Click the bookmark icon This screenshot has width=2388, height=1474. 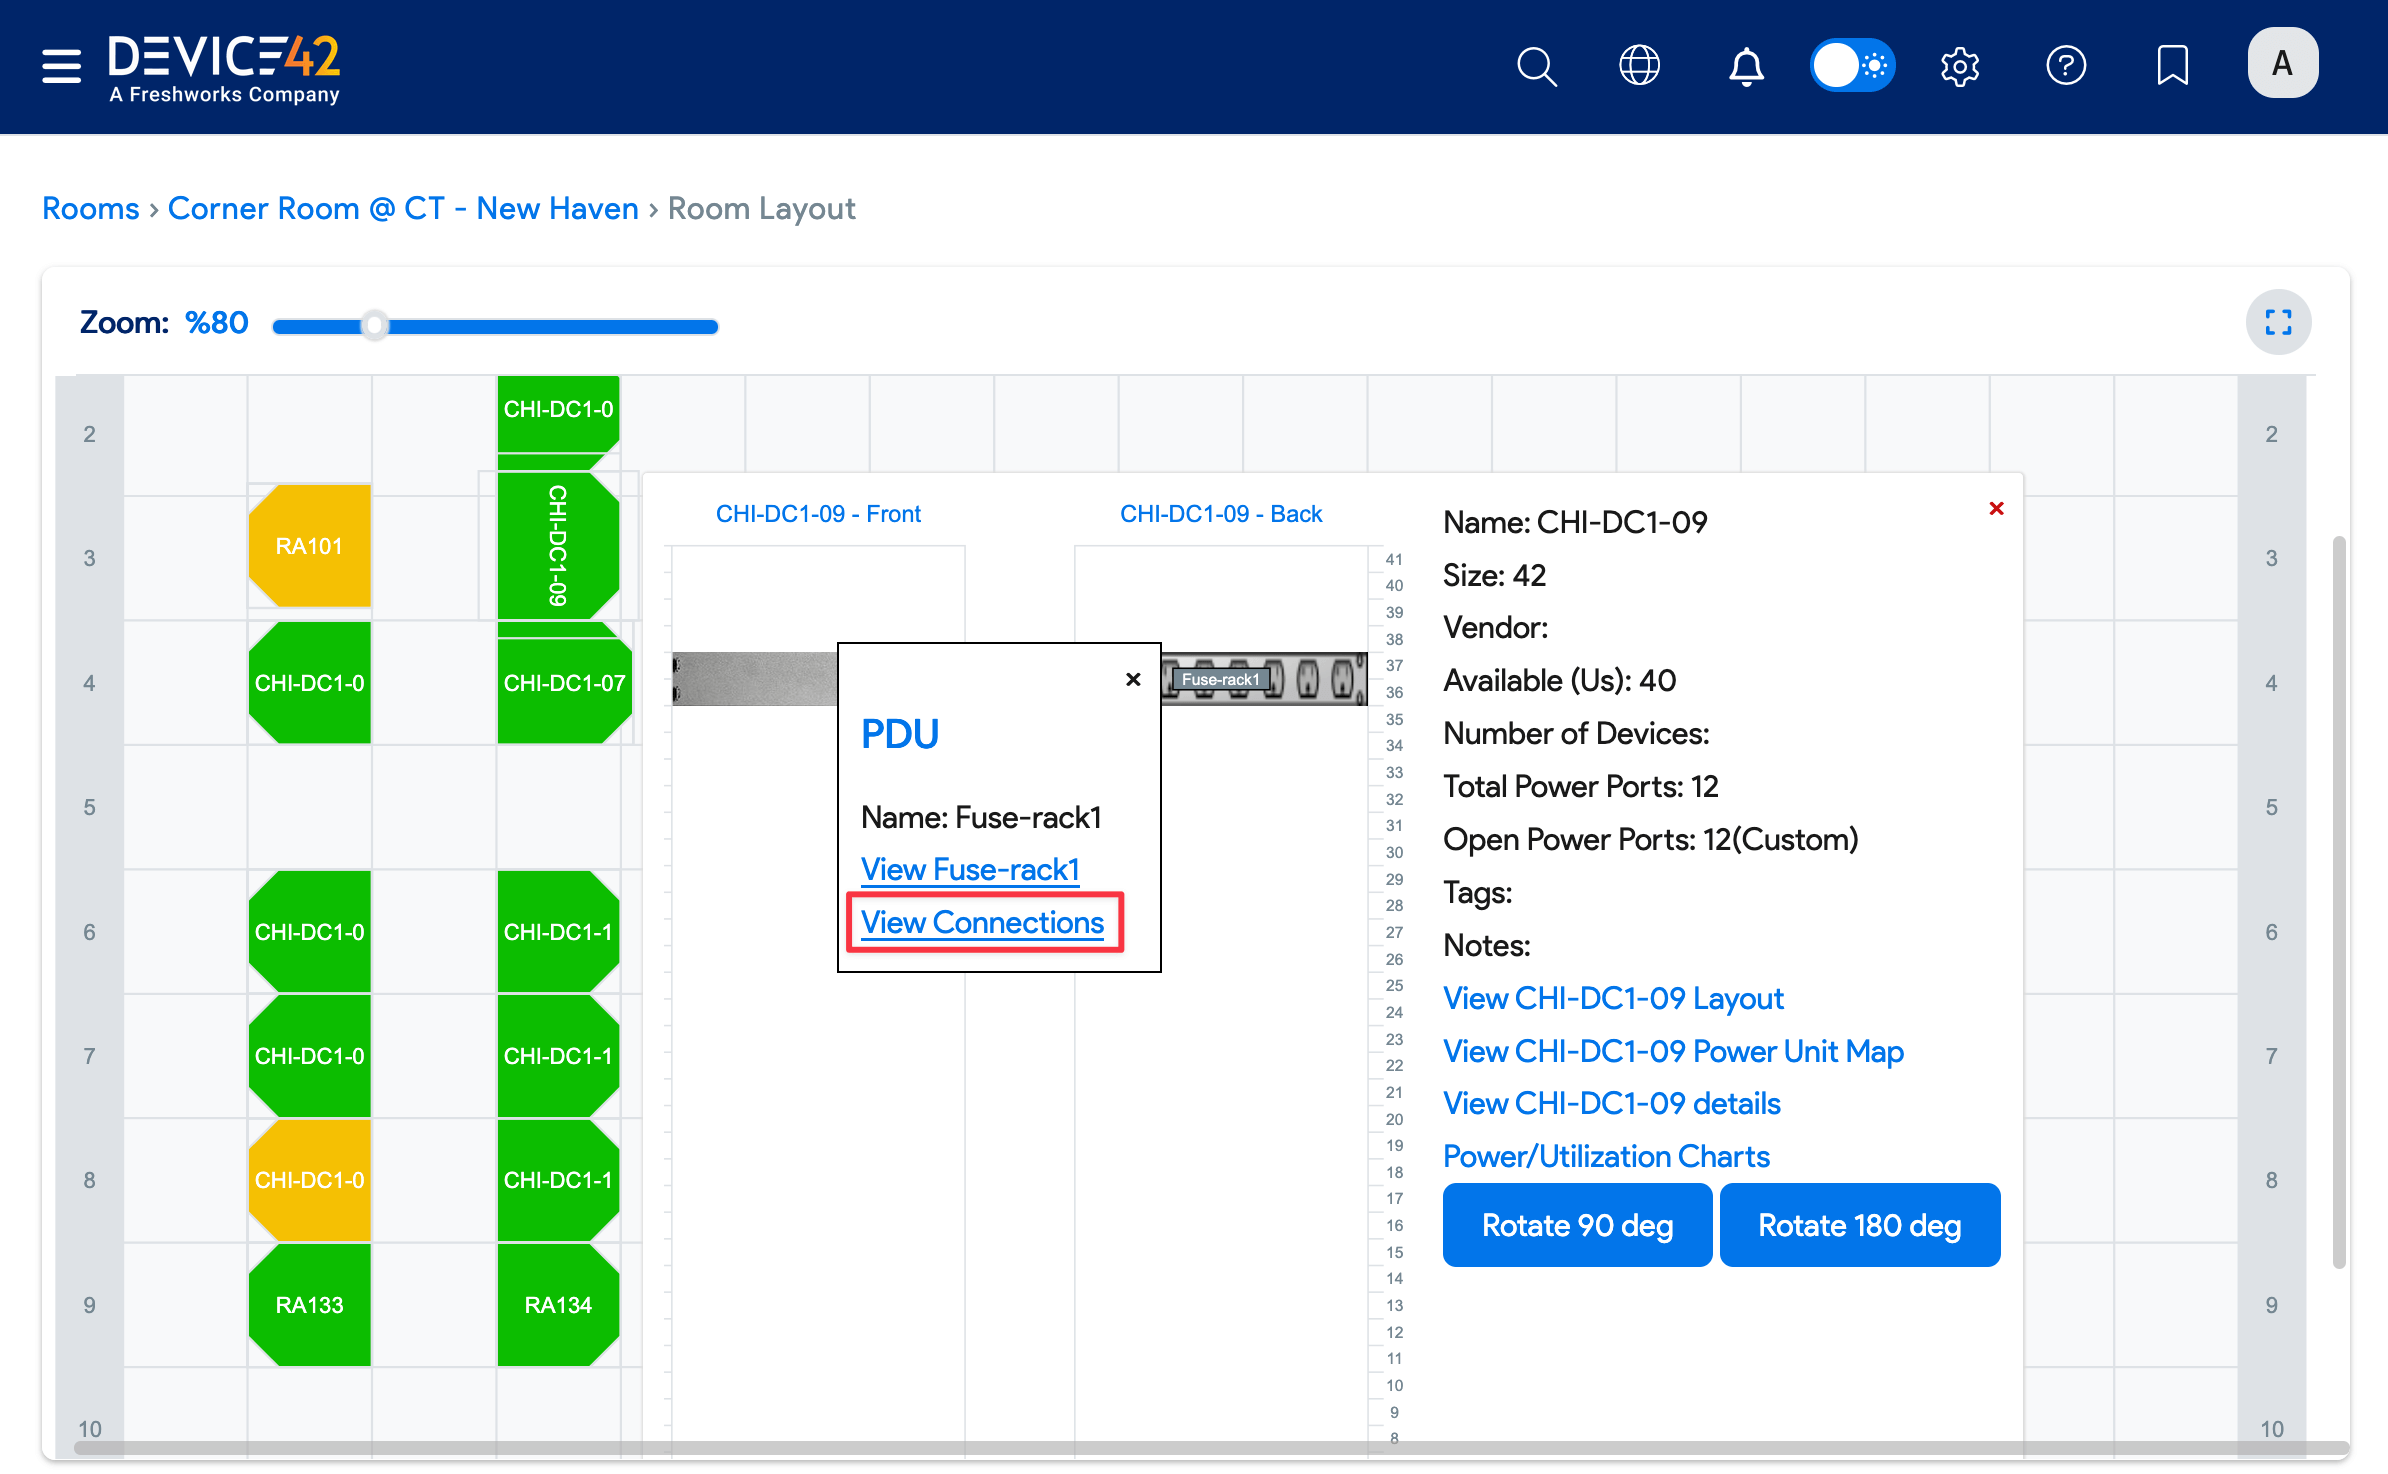(x=2172, y=66)
